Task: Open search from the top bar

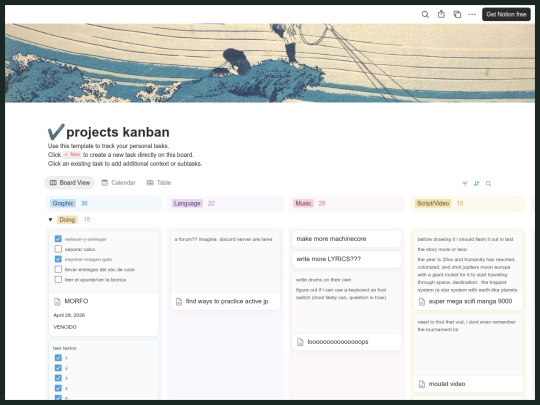Action: [425, 14]
